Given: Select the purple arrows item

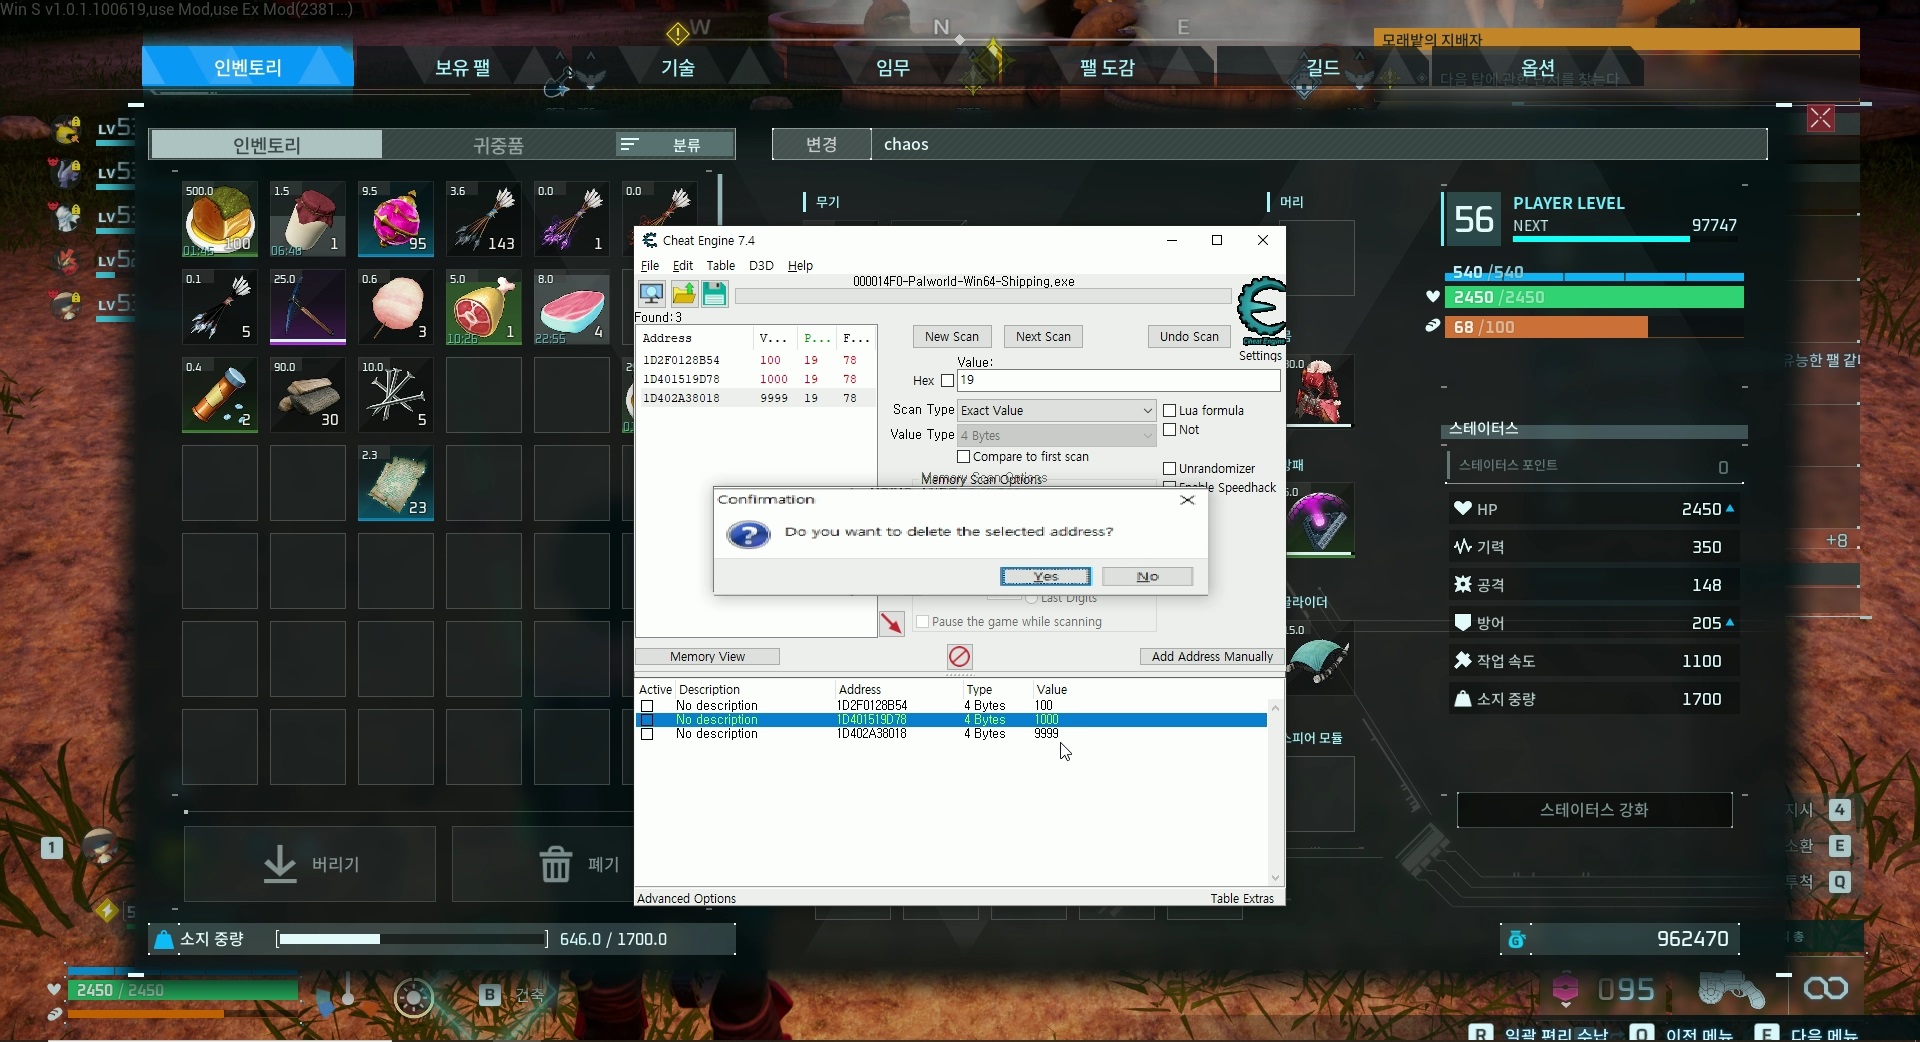Looking at the screenshot, I should [x=572, y=219].
